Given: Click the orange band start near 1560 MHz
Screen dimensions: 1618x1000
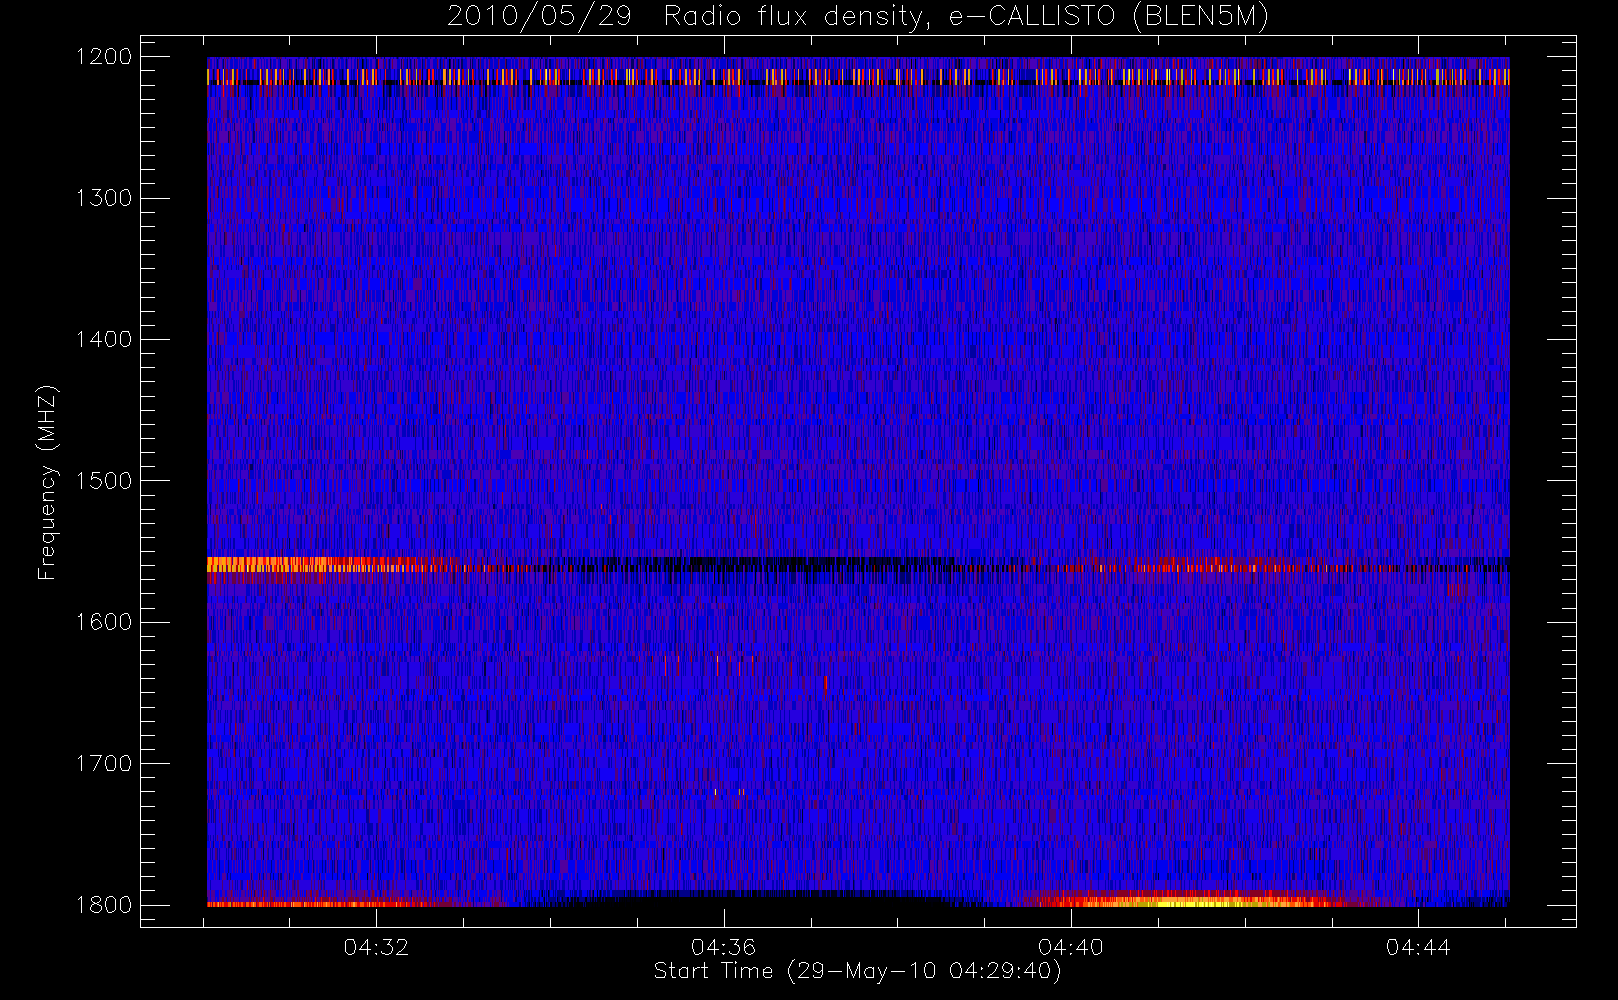Looking at the screenshot, I should tap(270, 565).
